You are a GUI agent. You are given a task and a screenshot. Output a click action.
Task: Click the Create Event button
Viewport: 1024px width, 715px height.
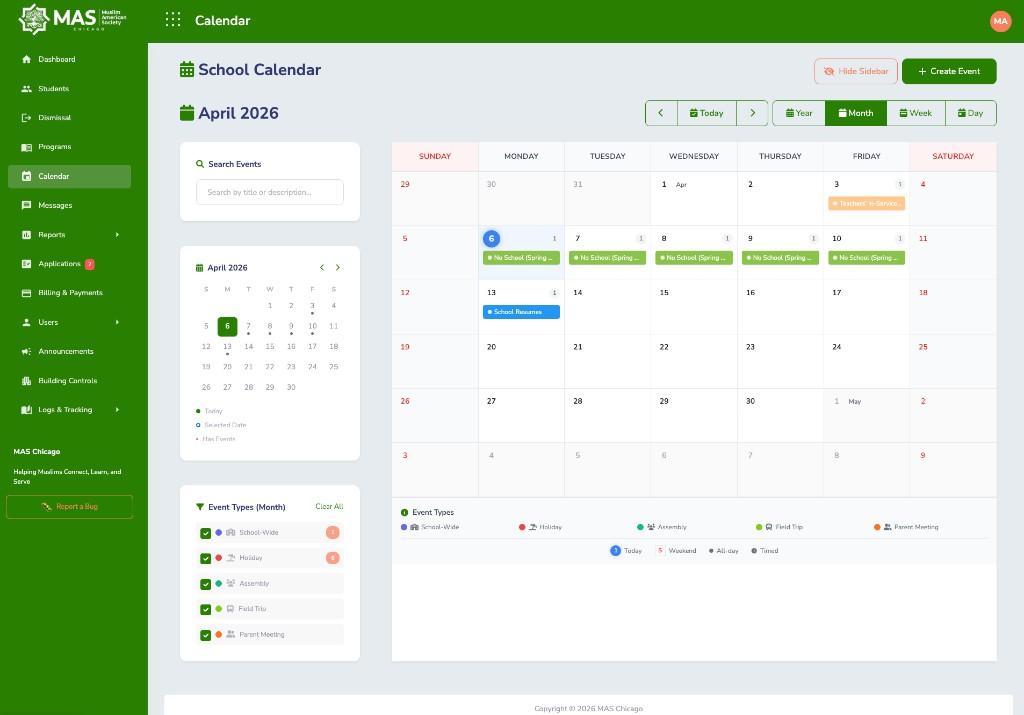(x=948, y=71)
